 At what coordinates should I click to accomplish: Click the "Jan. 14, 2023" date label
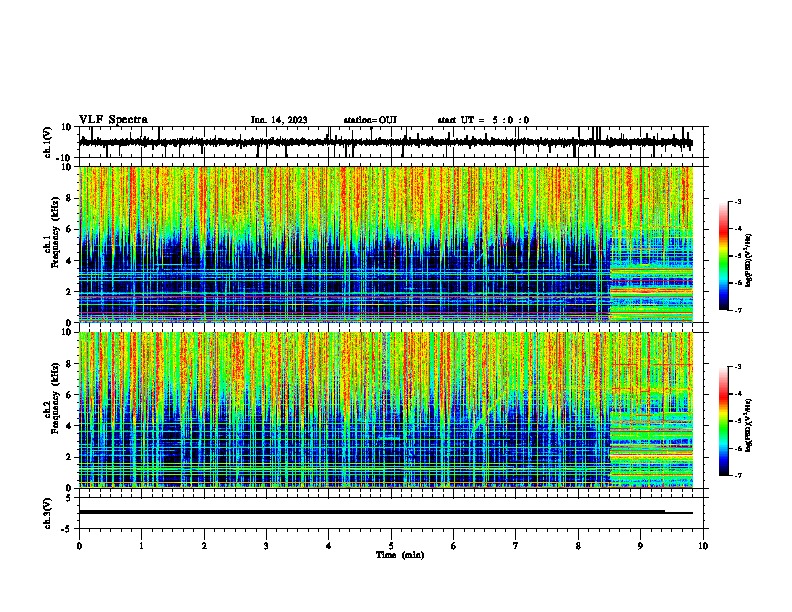point(279,120)
